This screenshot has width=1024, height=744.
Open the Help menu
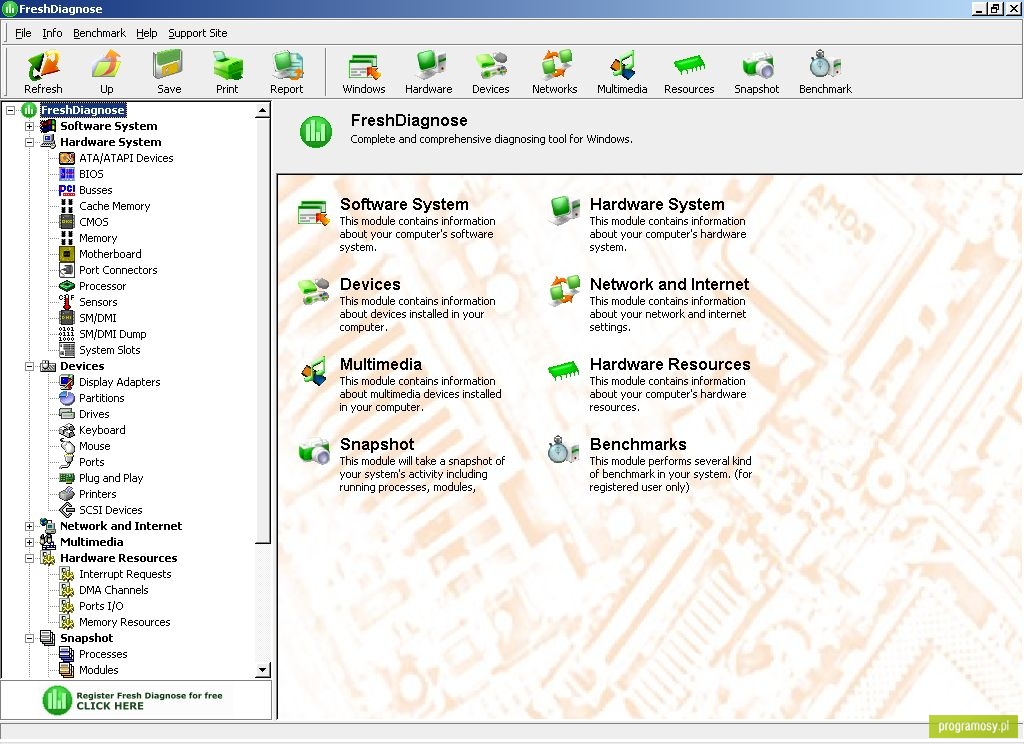146,33
